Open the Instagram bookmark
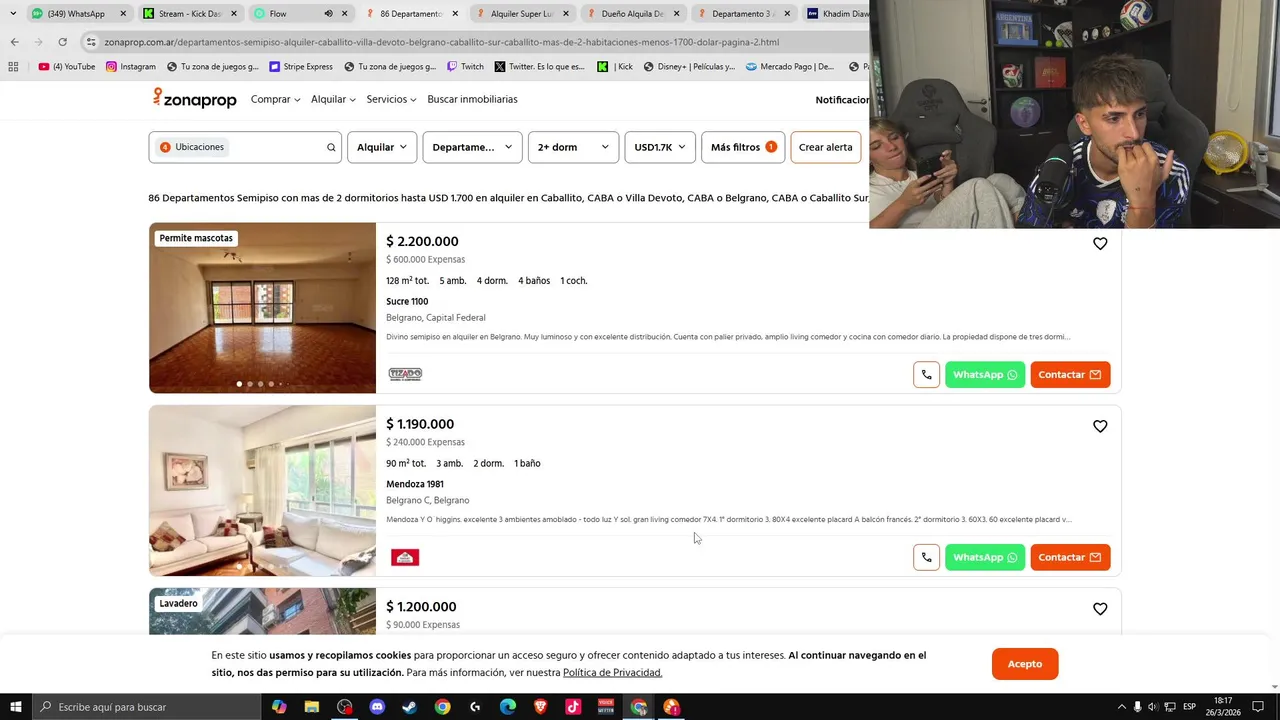Screen dimensions: 1280x720 click(131, 67)
